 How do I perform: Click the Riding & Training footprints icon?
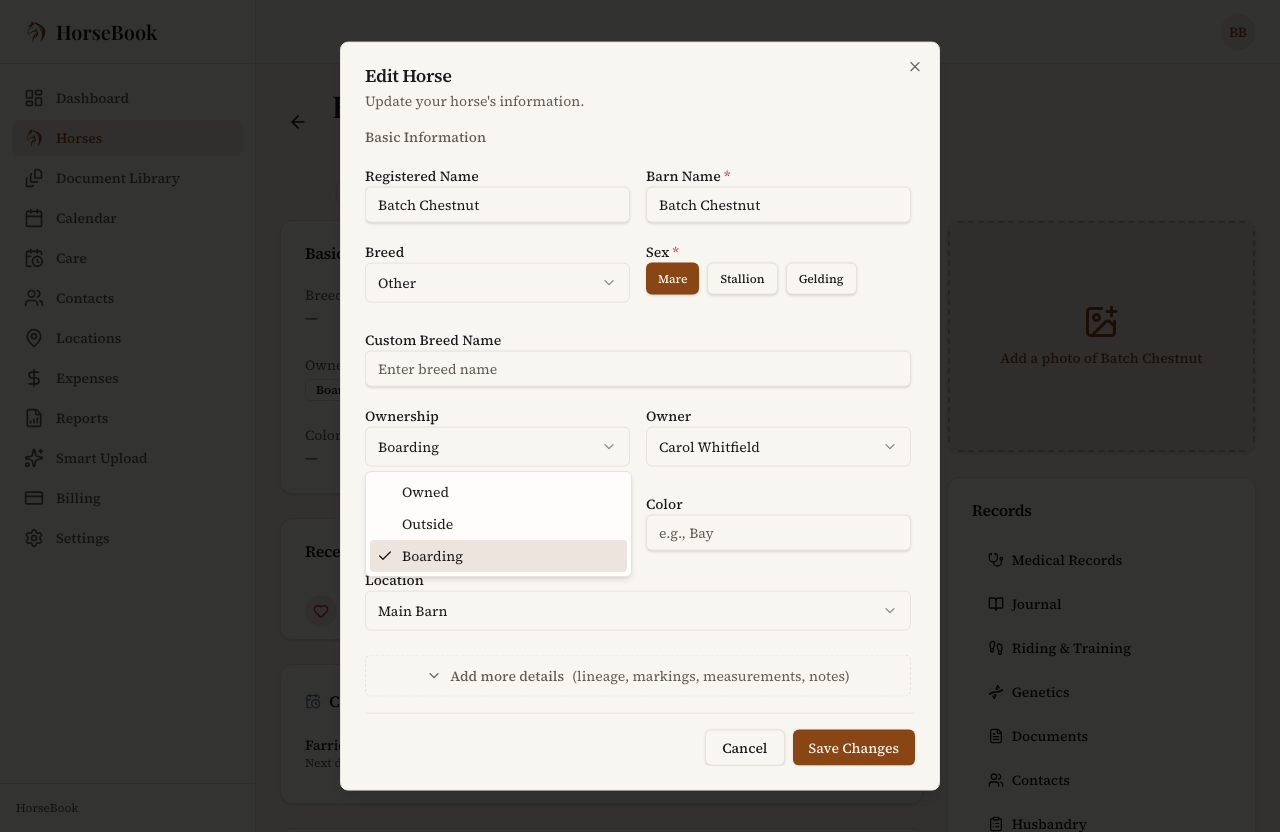tap(996, 648)
